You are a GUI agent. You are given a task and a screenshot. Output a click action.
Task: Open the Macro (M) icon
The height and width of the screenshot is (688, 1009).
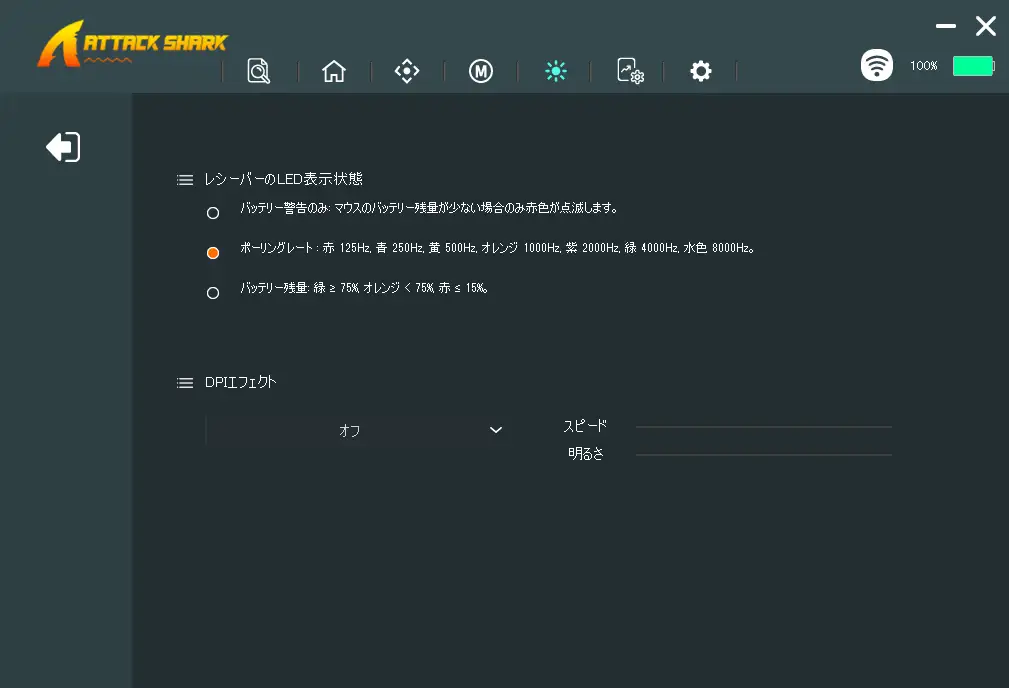point(481,71)
